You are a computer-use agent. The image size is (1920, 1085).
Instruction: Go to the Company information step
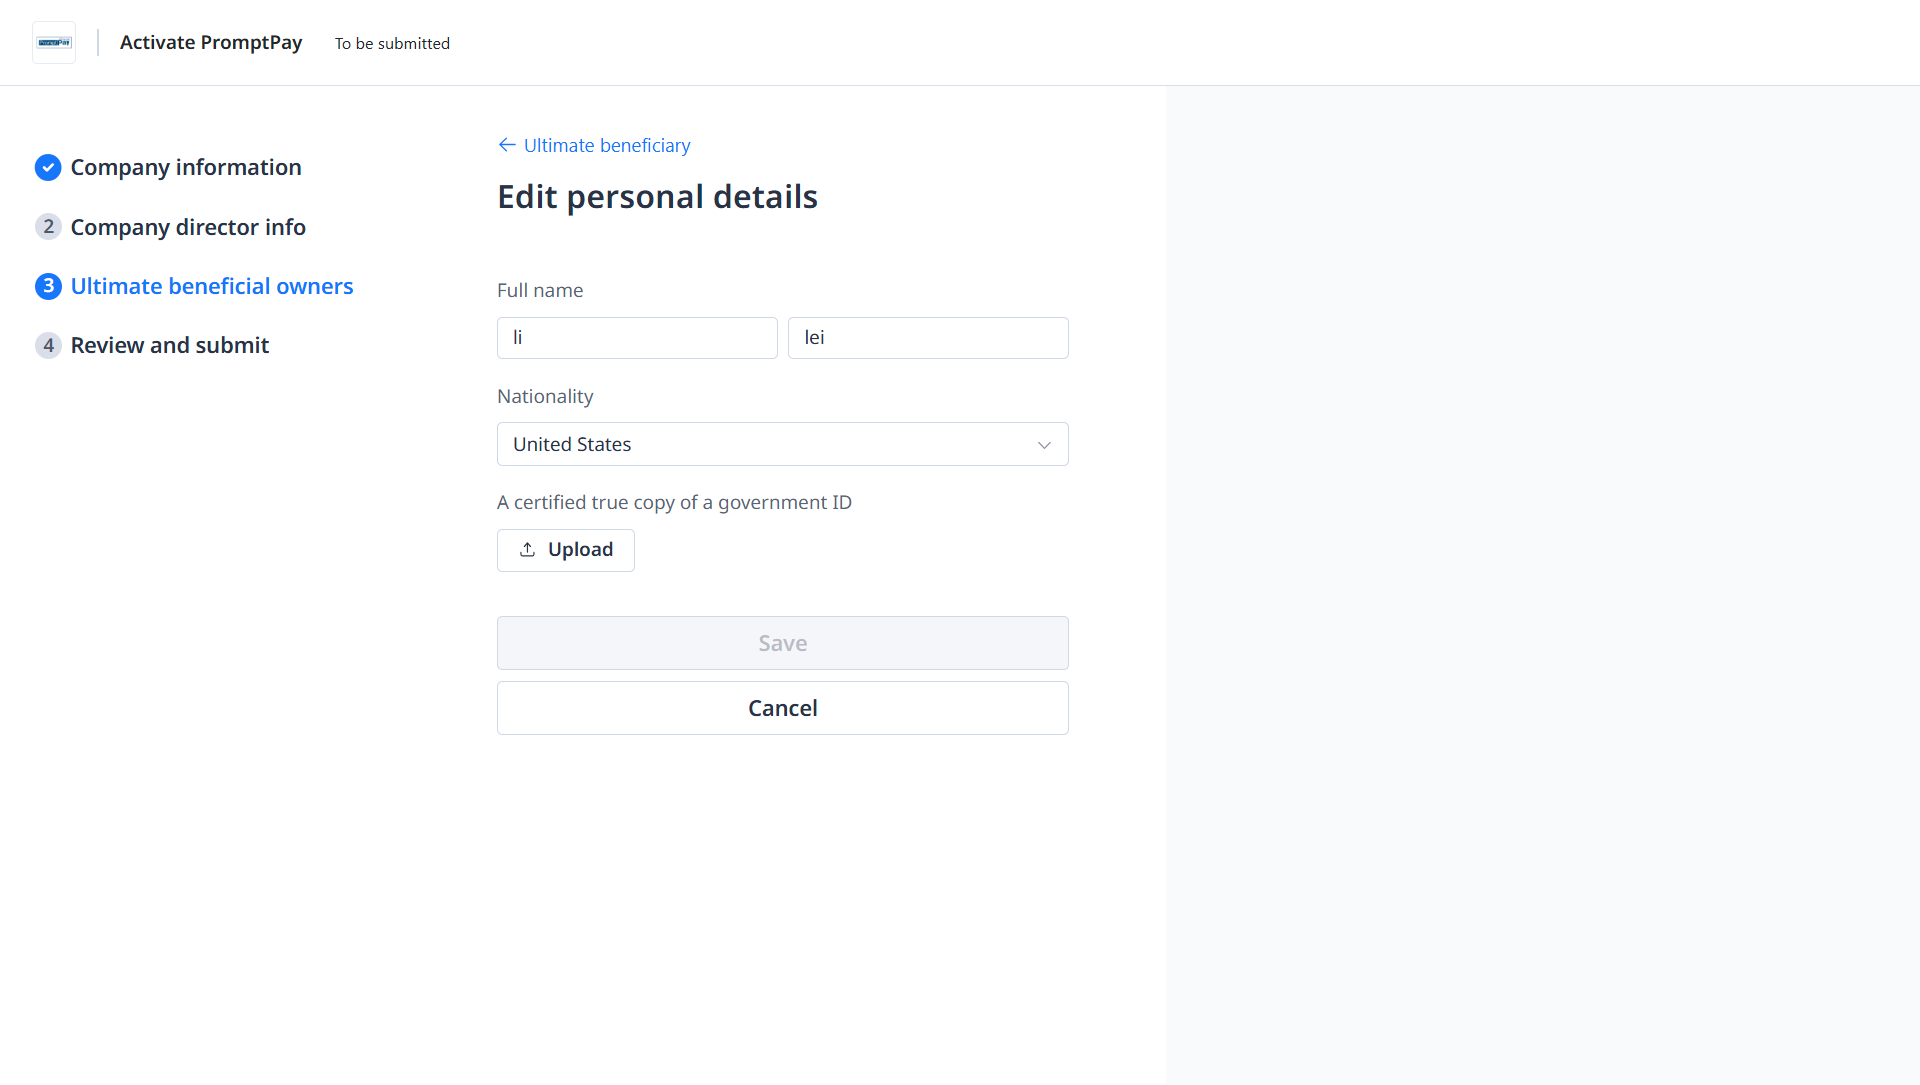[x=186, y=168]
